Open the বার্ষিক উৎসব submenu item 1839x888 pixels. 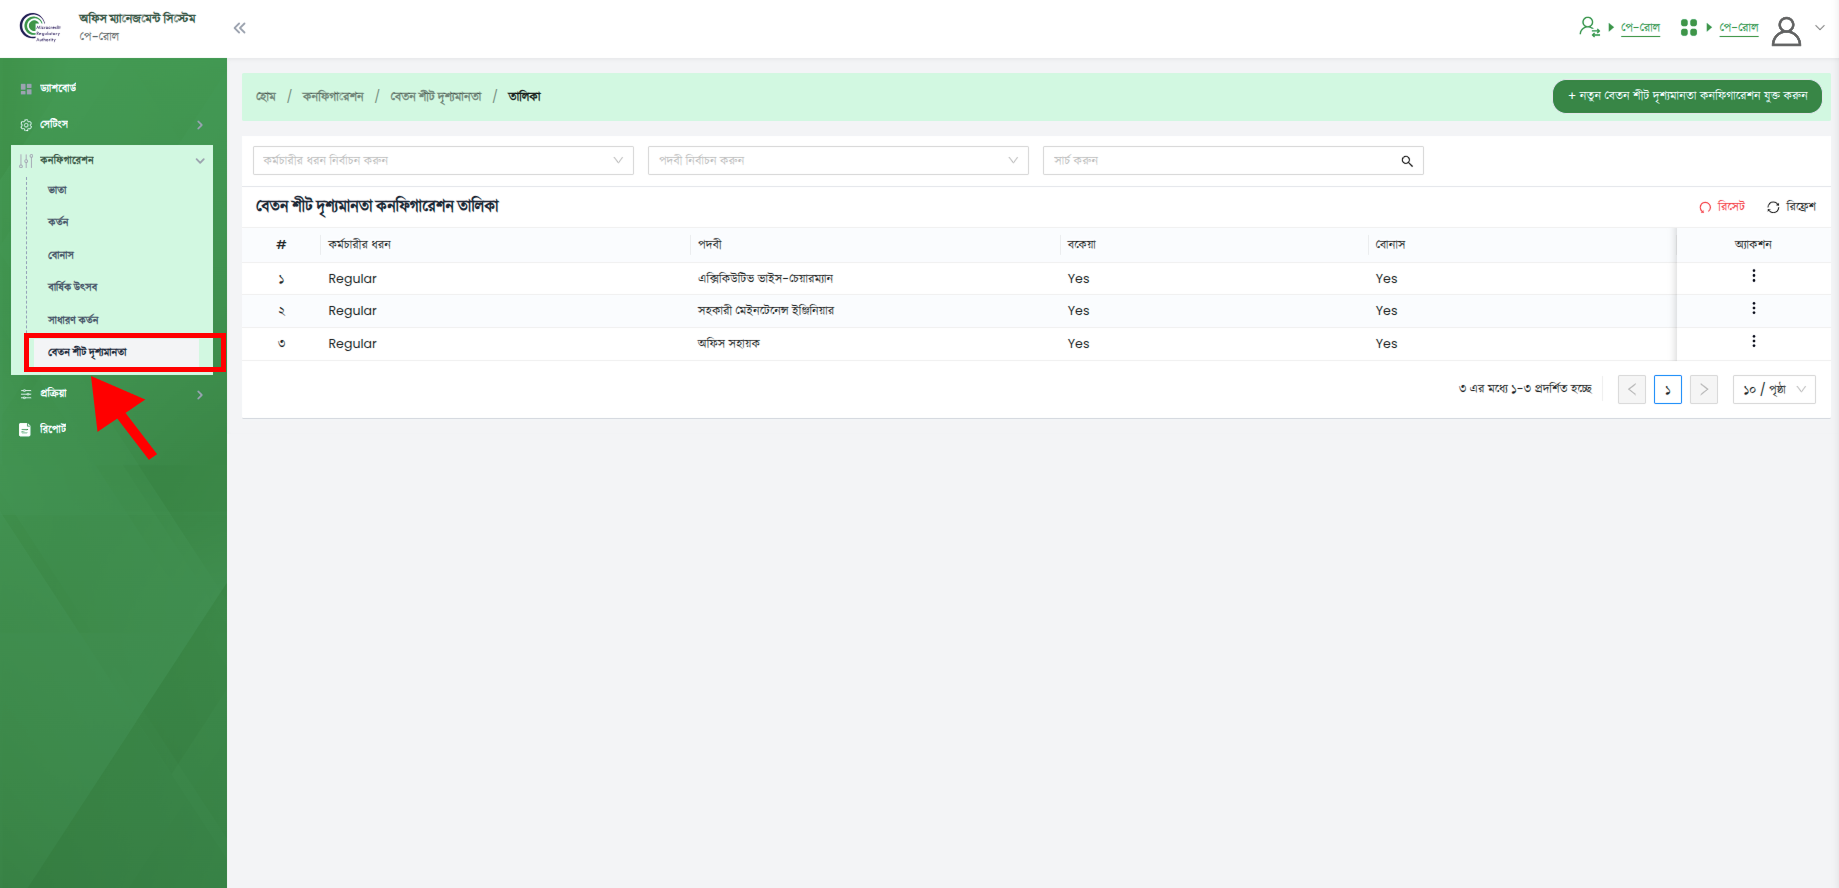[x=73, y=287]
